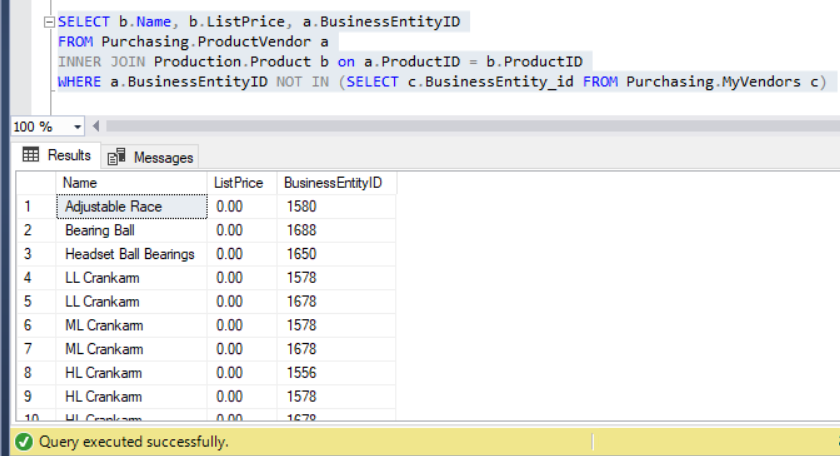Click the WHERE keyword in the query
This screenshot has width=840, height=456.
point(79,81)
